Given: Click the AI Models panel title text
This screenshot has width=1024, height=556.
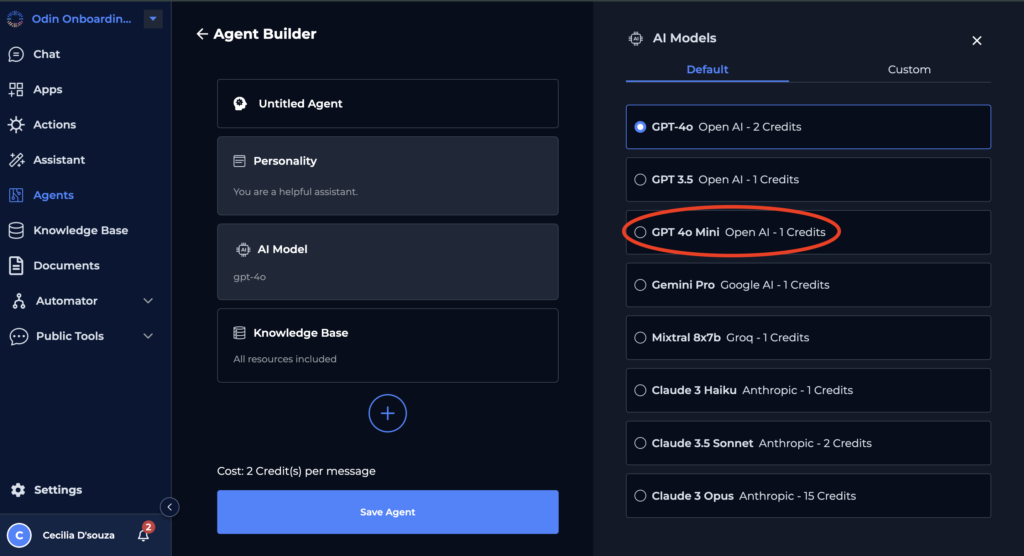Looking at the screenshot, I should [684, 39].
